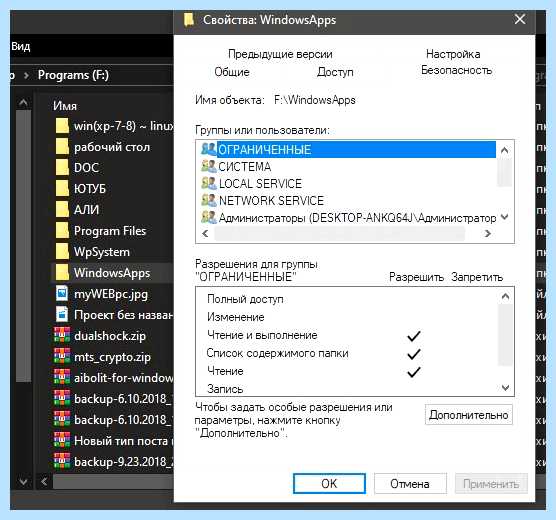The image size is (556, 520).
Task: Click the NETWORK SERVICE group icon
Action: point(208,200)
